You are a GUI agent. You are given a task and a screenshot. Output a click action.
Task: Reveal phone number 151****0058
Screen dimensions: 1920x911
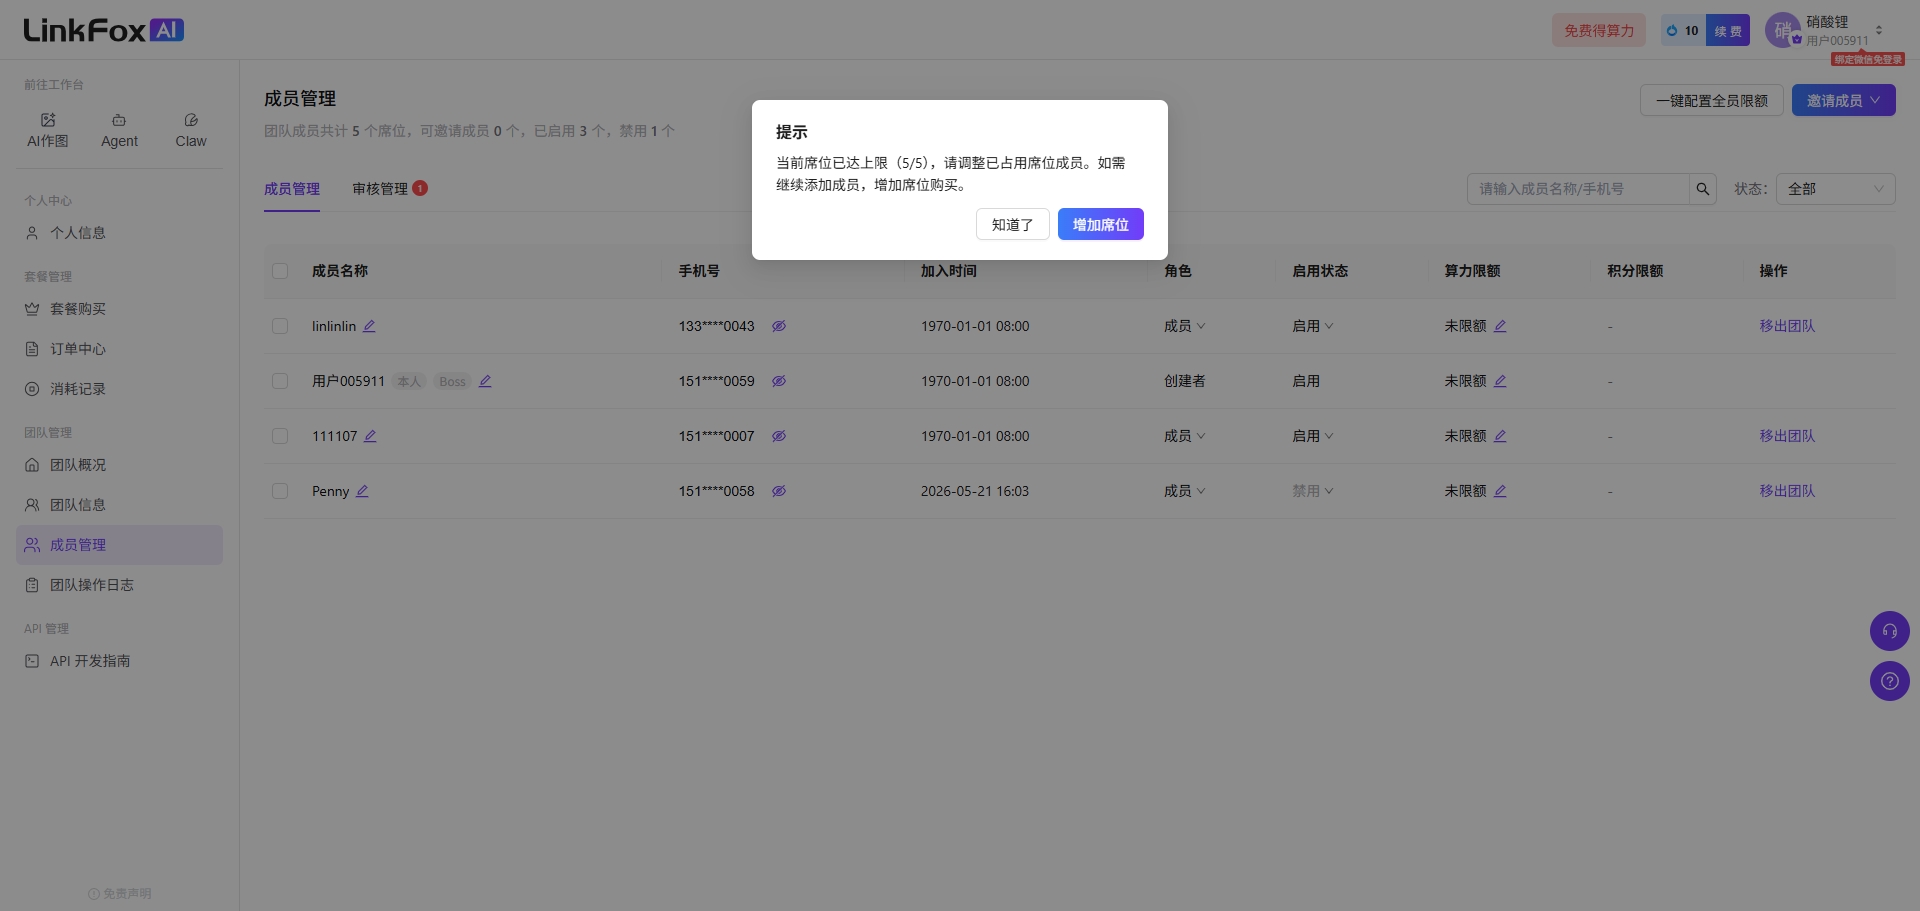(779, 491)
